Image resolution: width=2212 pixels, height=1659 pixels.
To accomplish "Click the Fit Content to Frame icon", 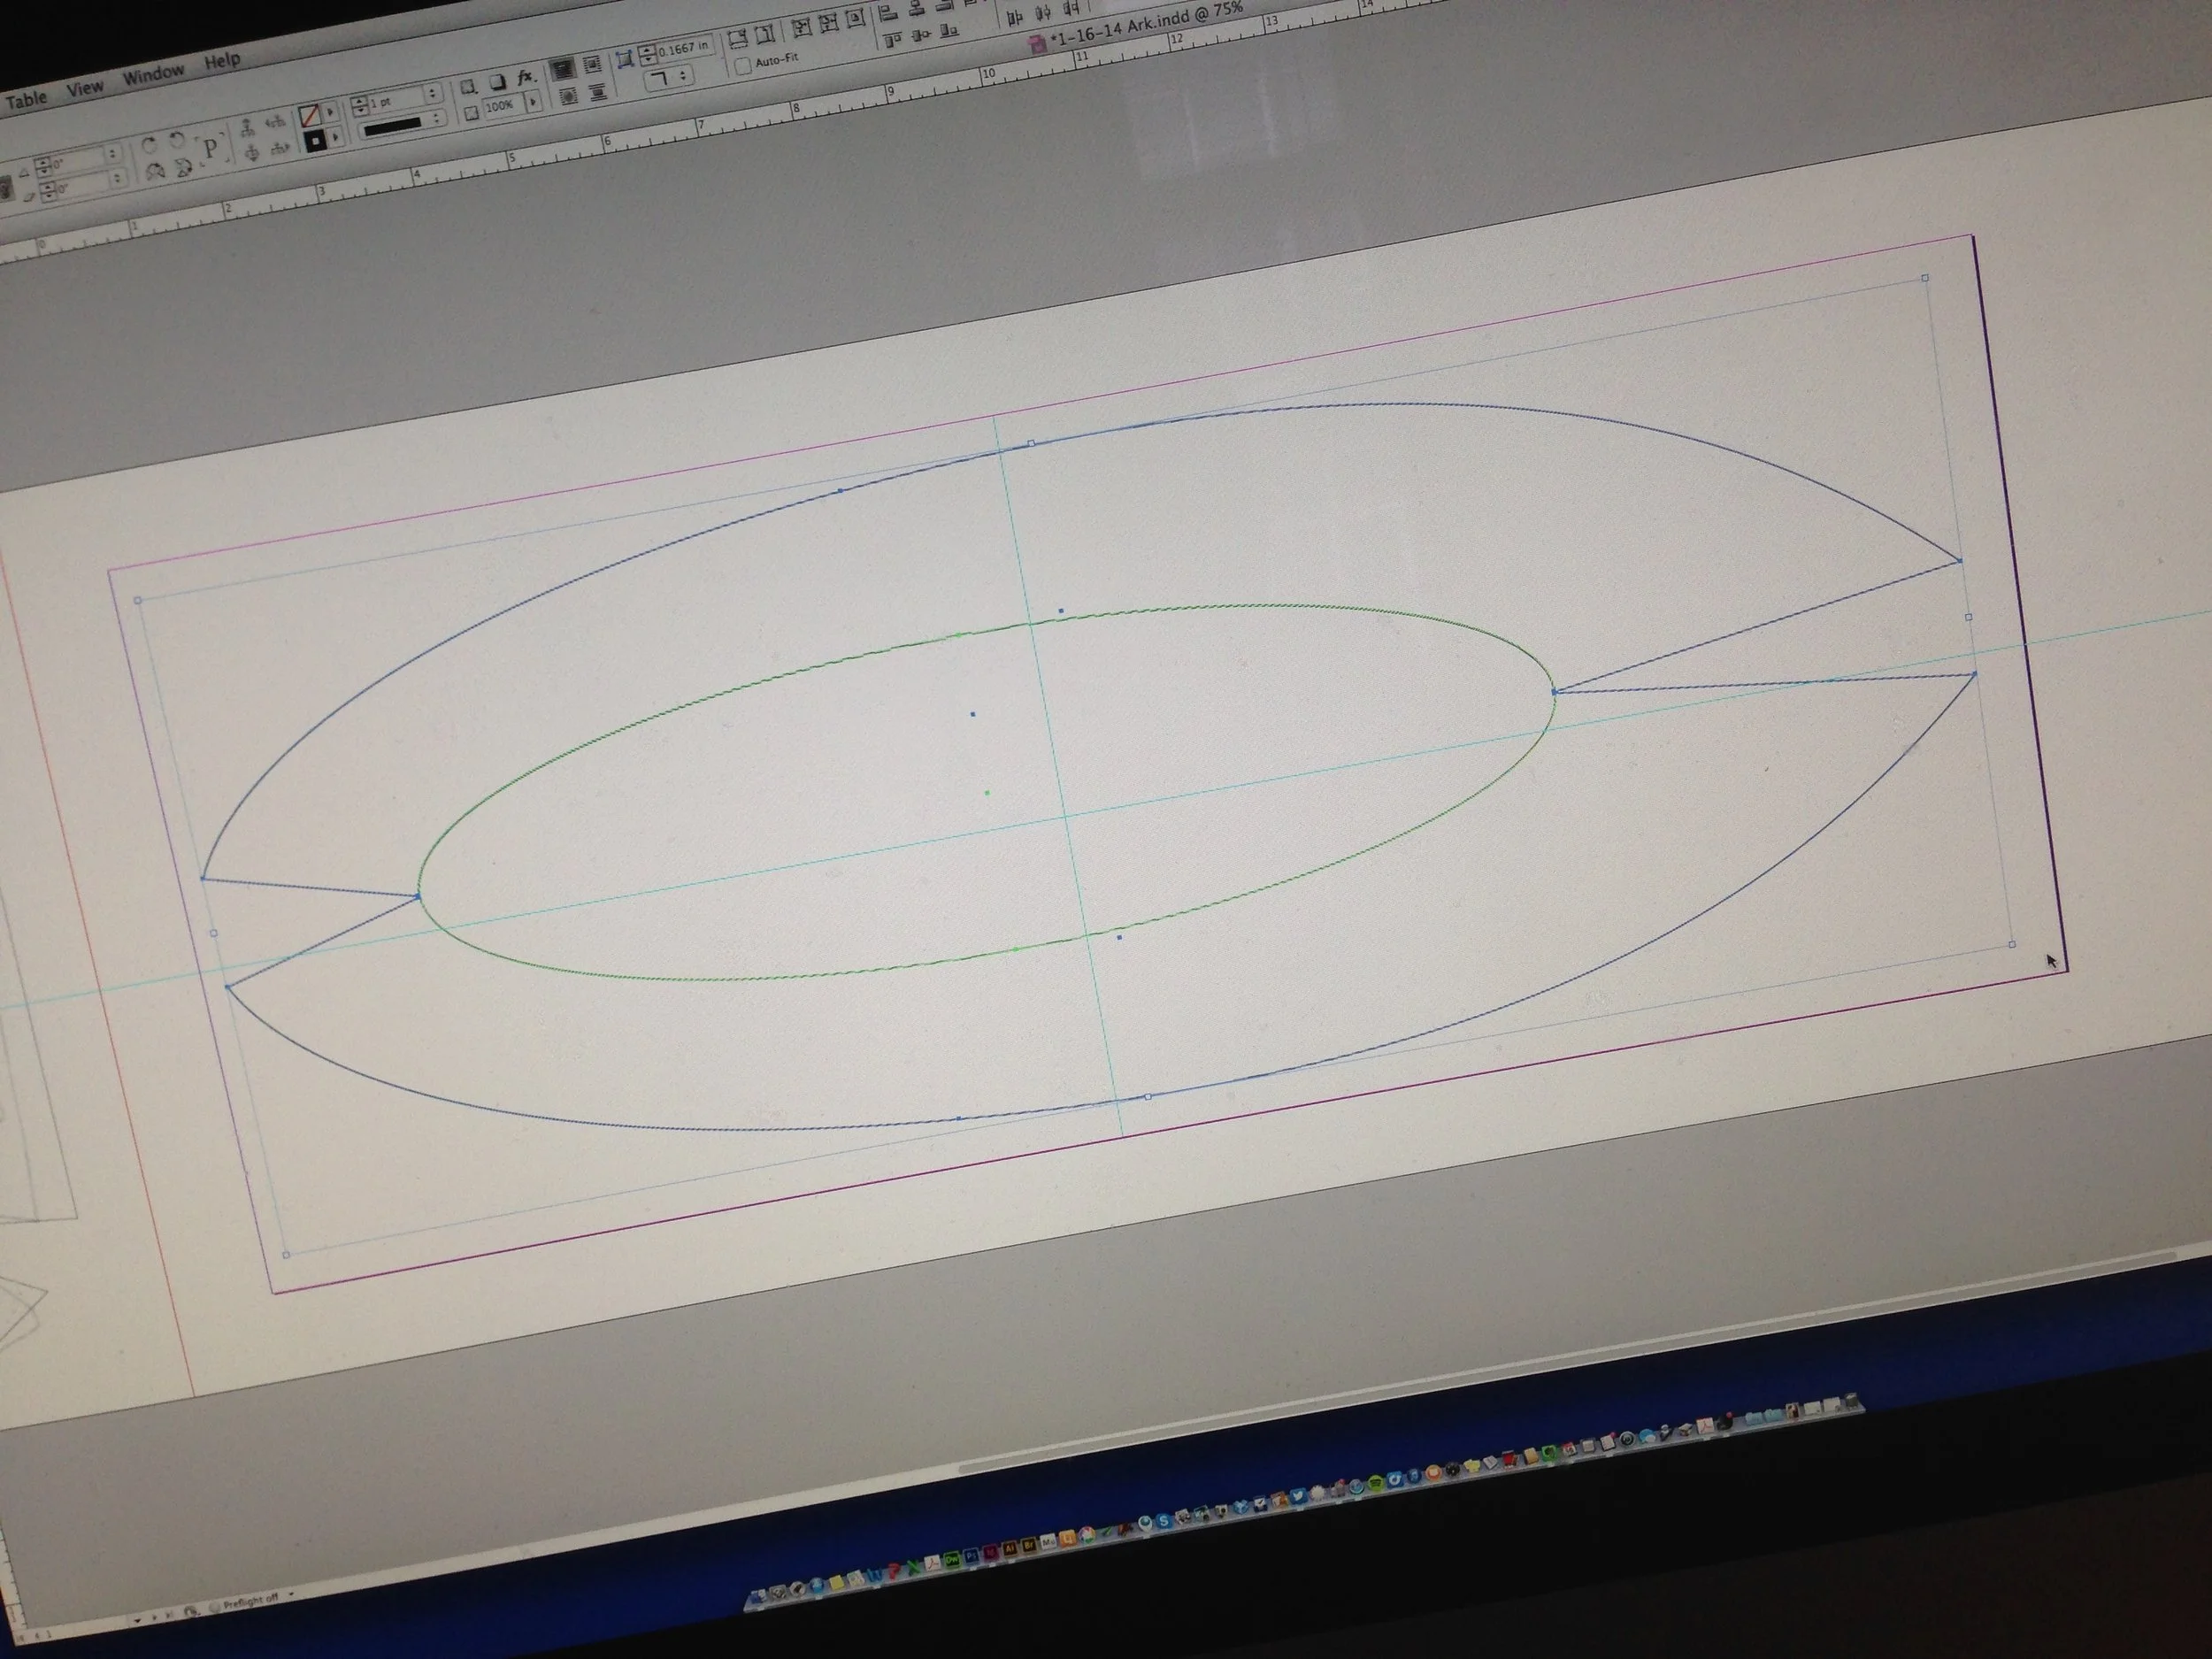I will click(x=802, y=27).
